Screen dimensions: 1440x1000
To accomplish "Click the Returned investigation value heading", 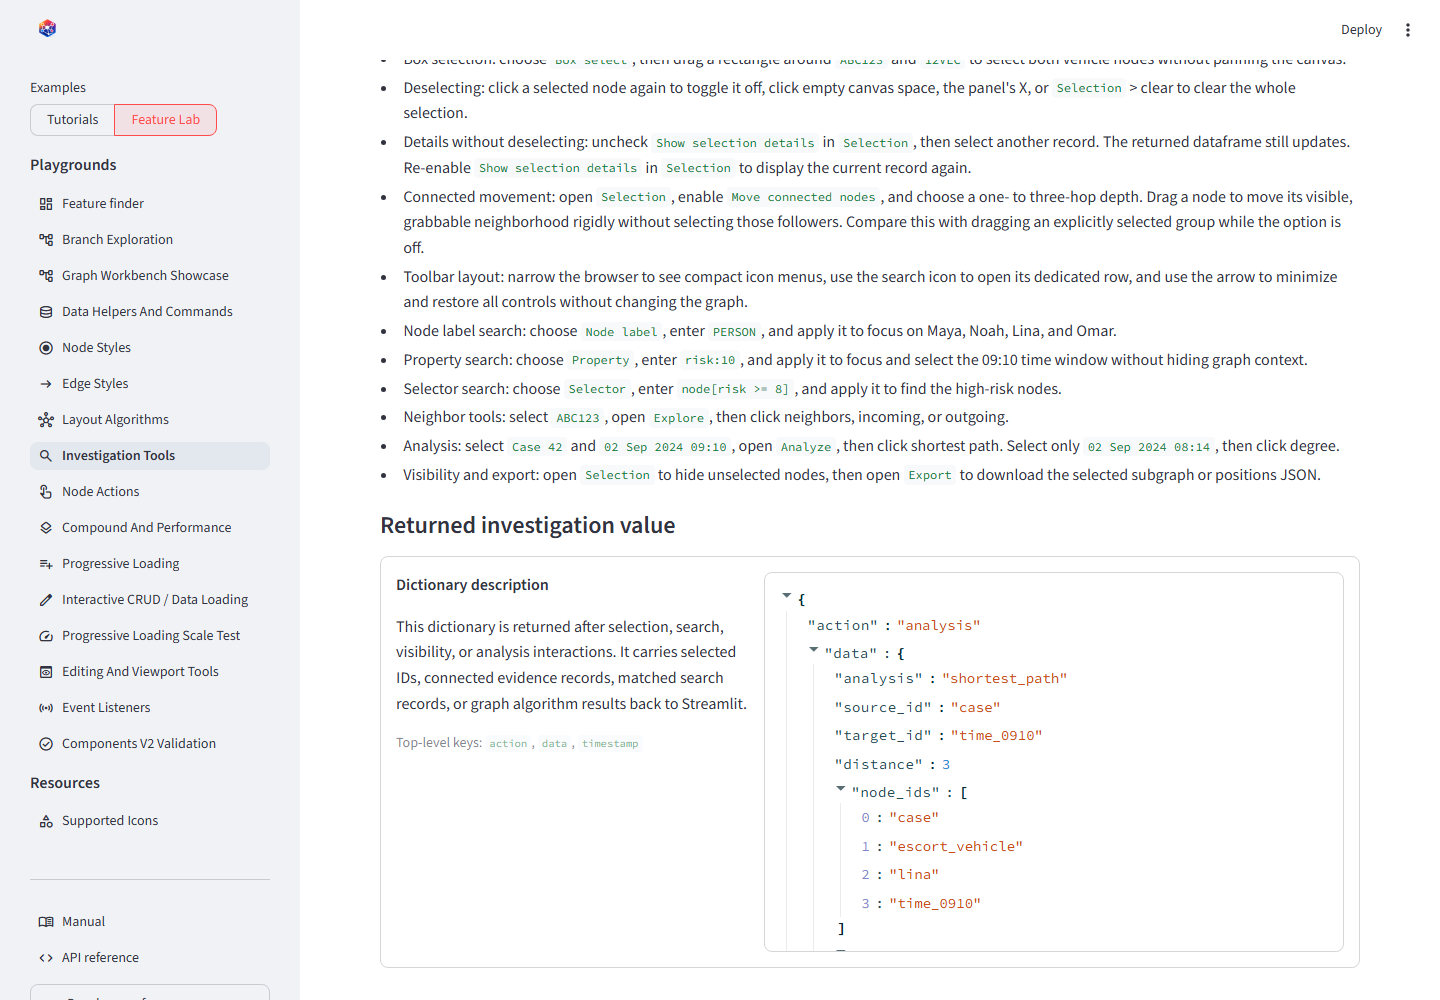I will [528, 526].
